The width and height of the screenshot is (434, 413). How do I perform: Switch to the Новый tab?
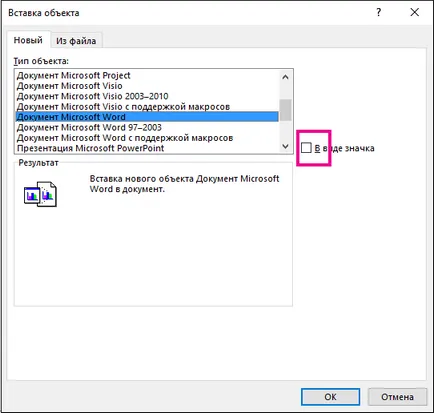click(28, 40)
